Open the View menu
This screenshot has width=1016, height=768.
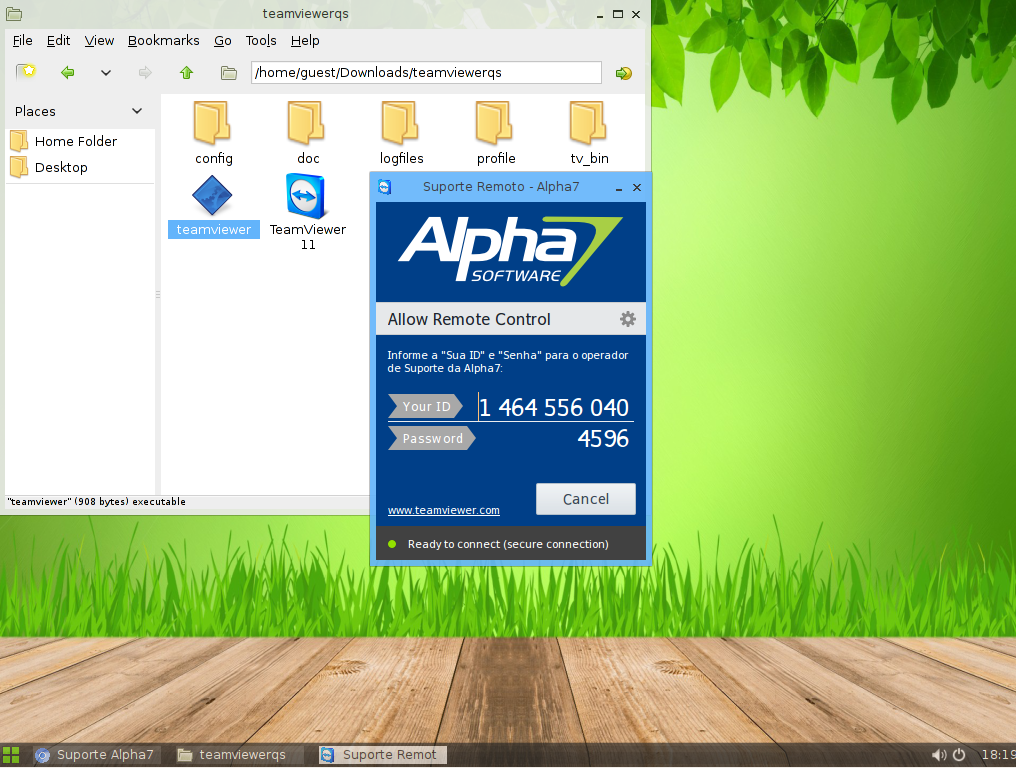click(99, 40)
